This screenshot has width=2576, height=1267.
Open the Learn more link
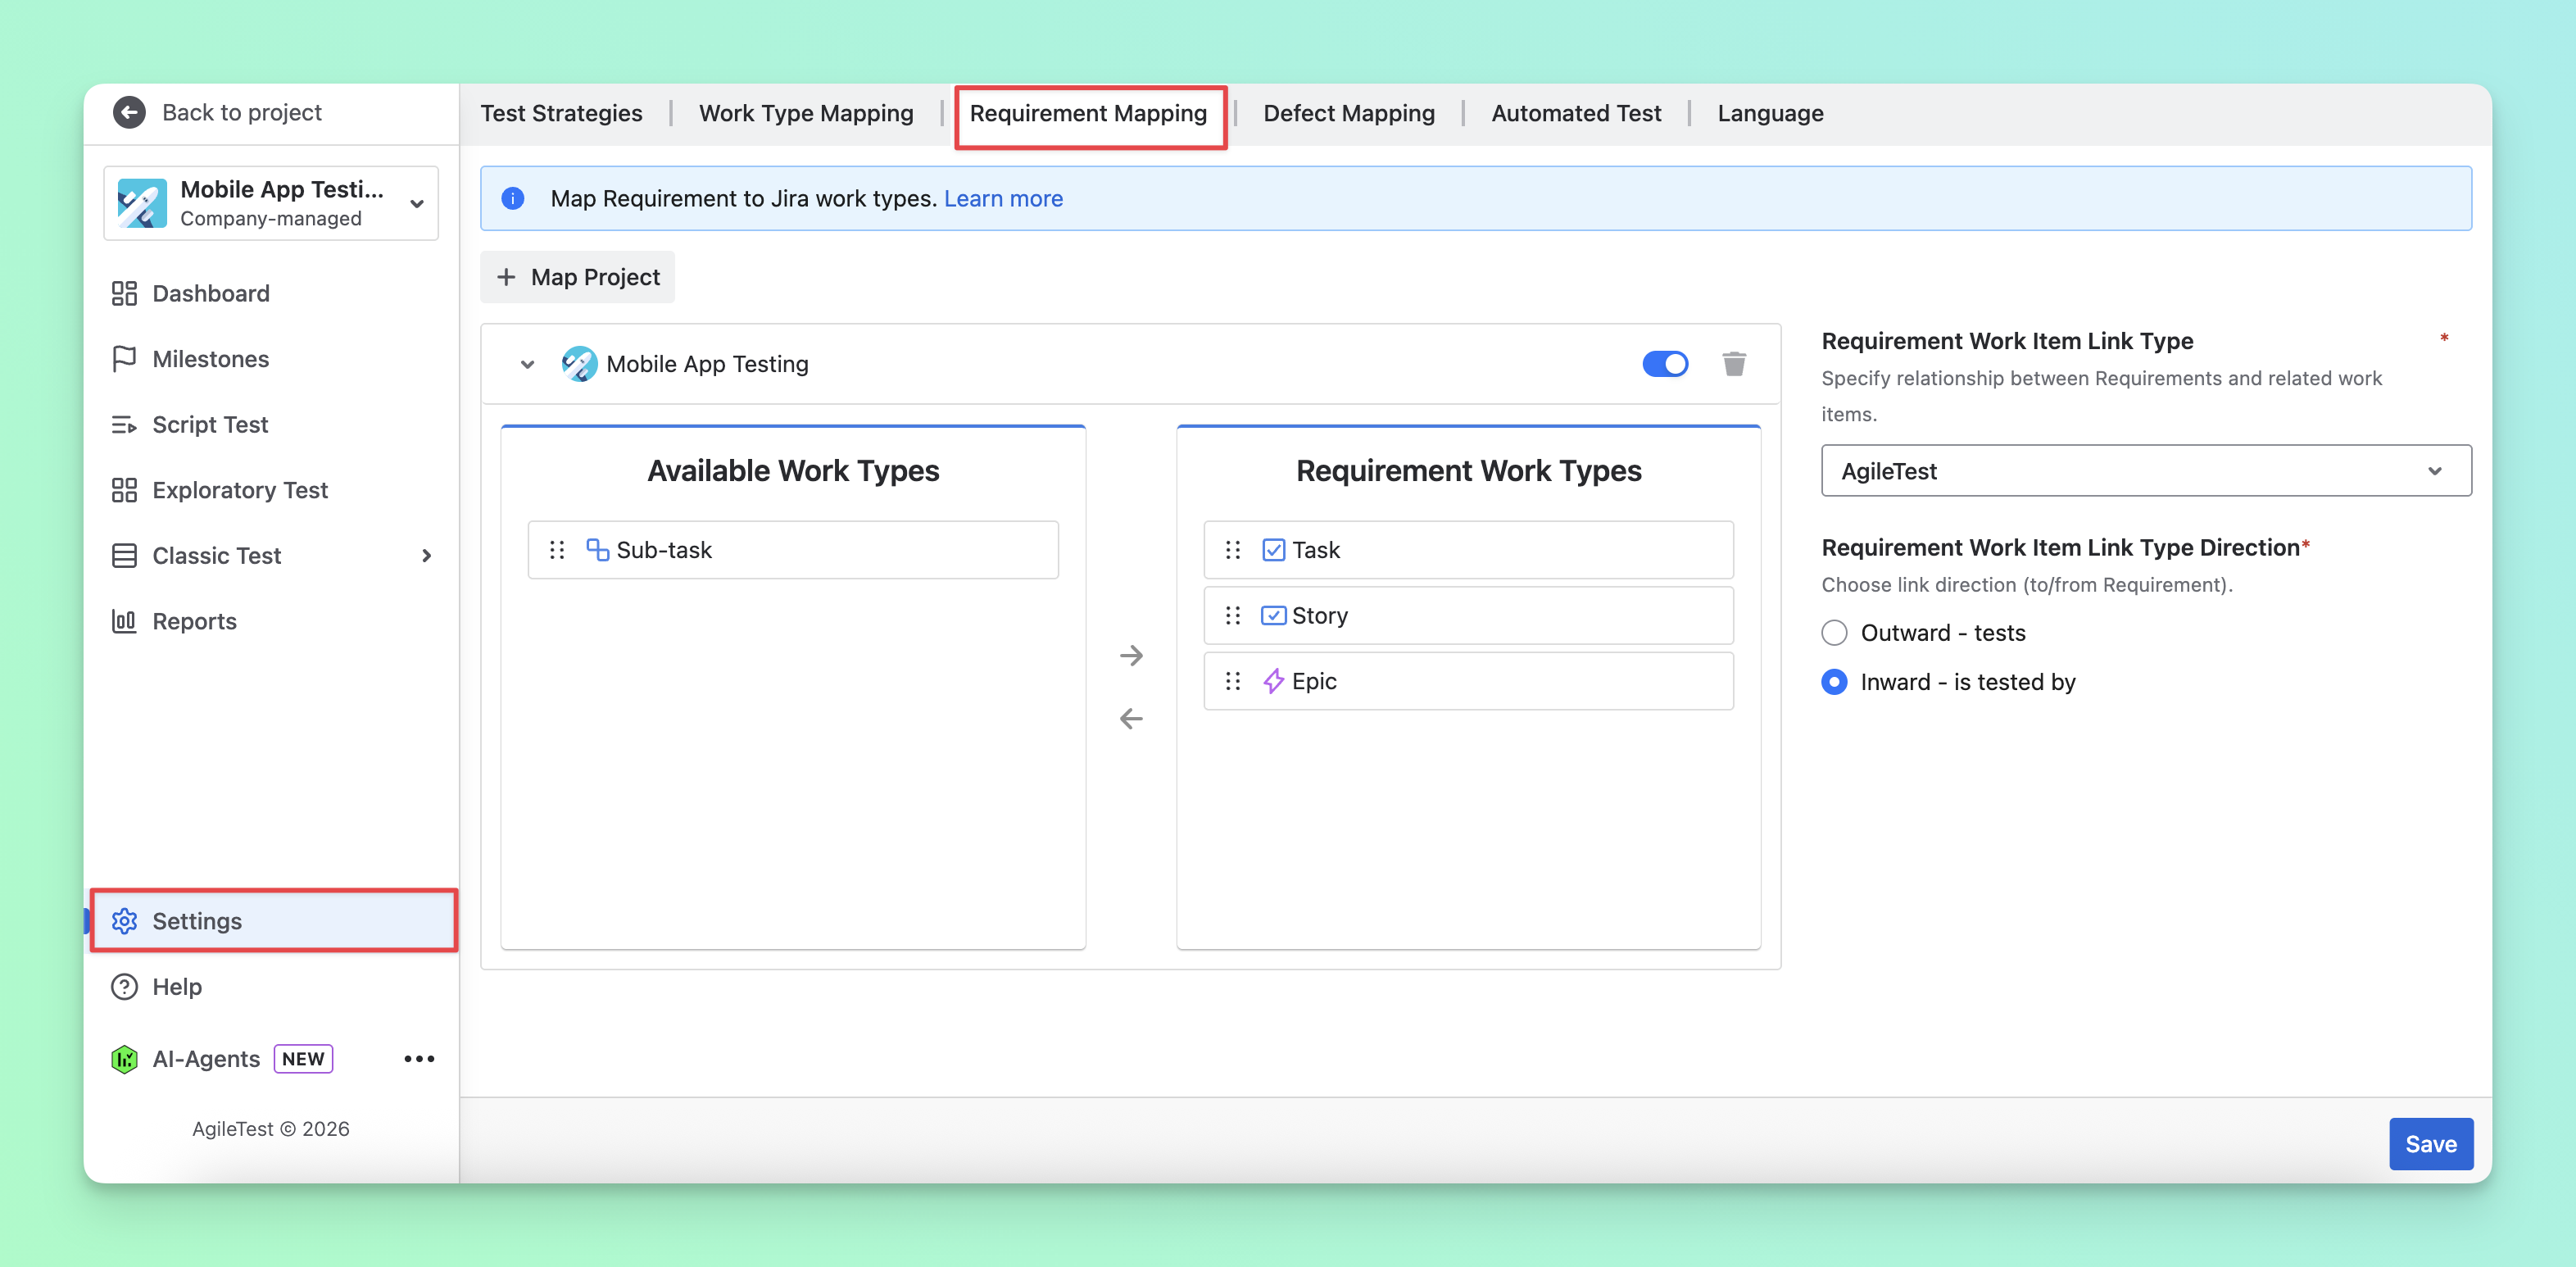tap(1003, 199)
